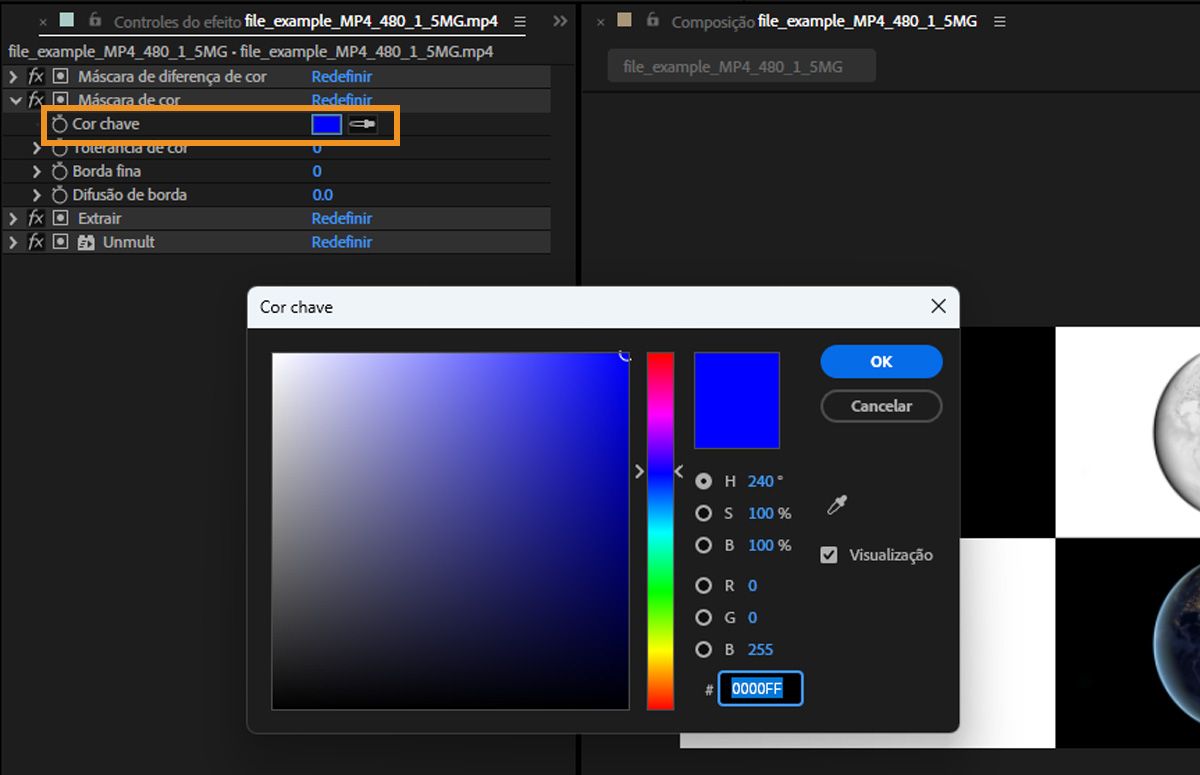Click the fx icon of Máscara de cor
This screenshot has height=775, width=1200.
point(36,100)
